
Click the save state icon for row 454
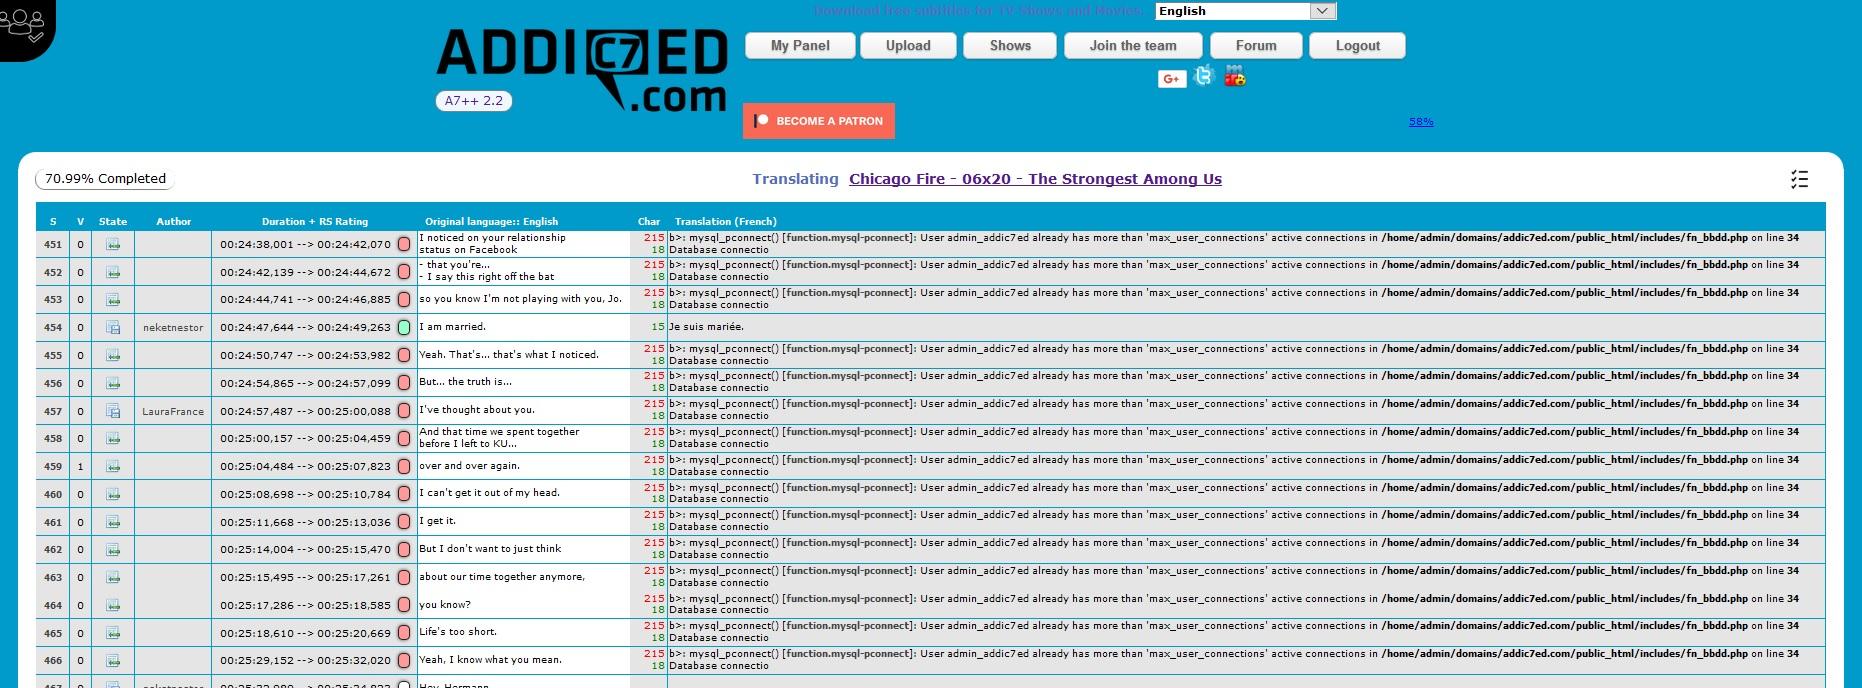click(113, 328)
